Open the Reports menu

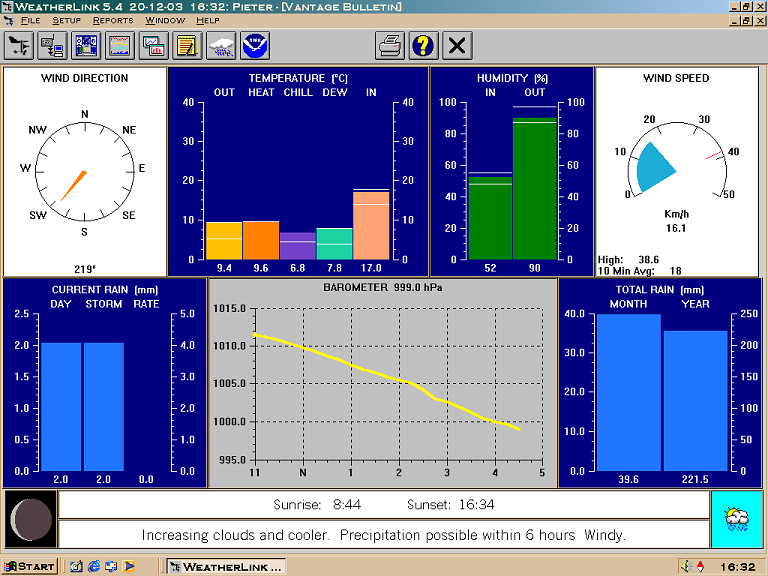113,21
